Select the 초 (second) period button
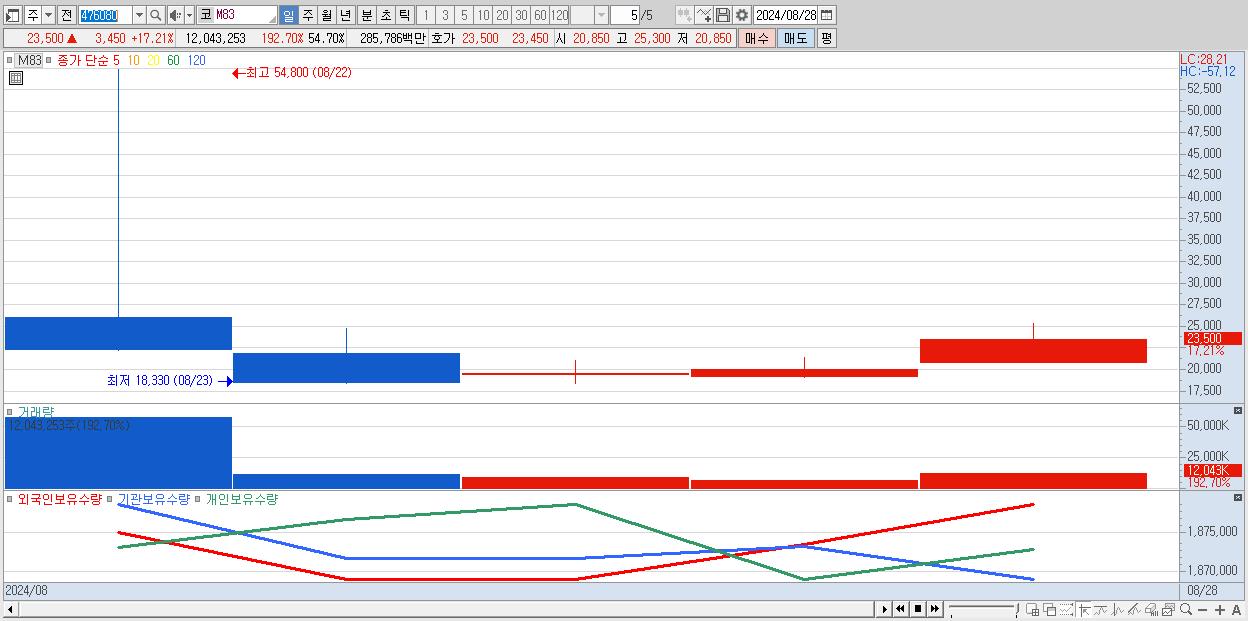The height and width of the screenshot is (621, 1248). pyautogui.click(x=385, y=15)
